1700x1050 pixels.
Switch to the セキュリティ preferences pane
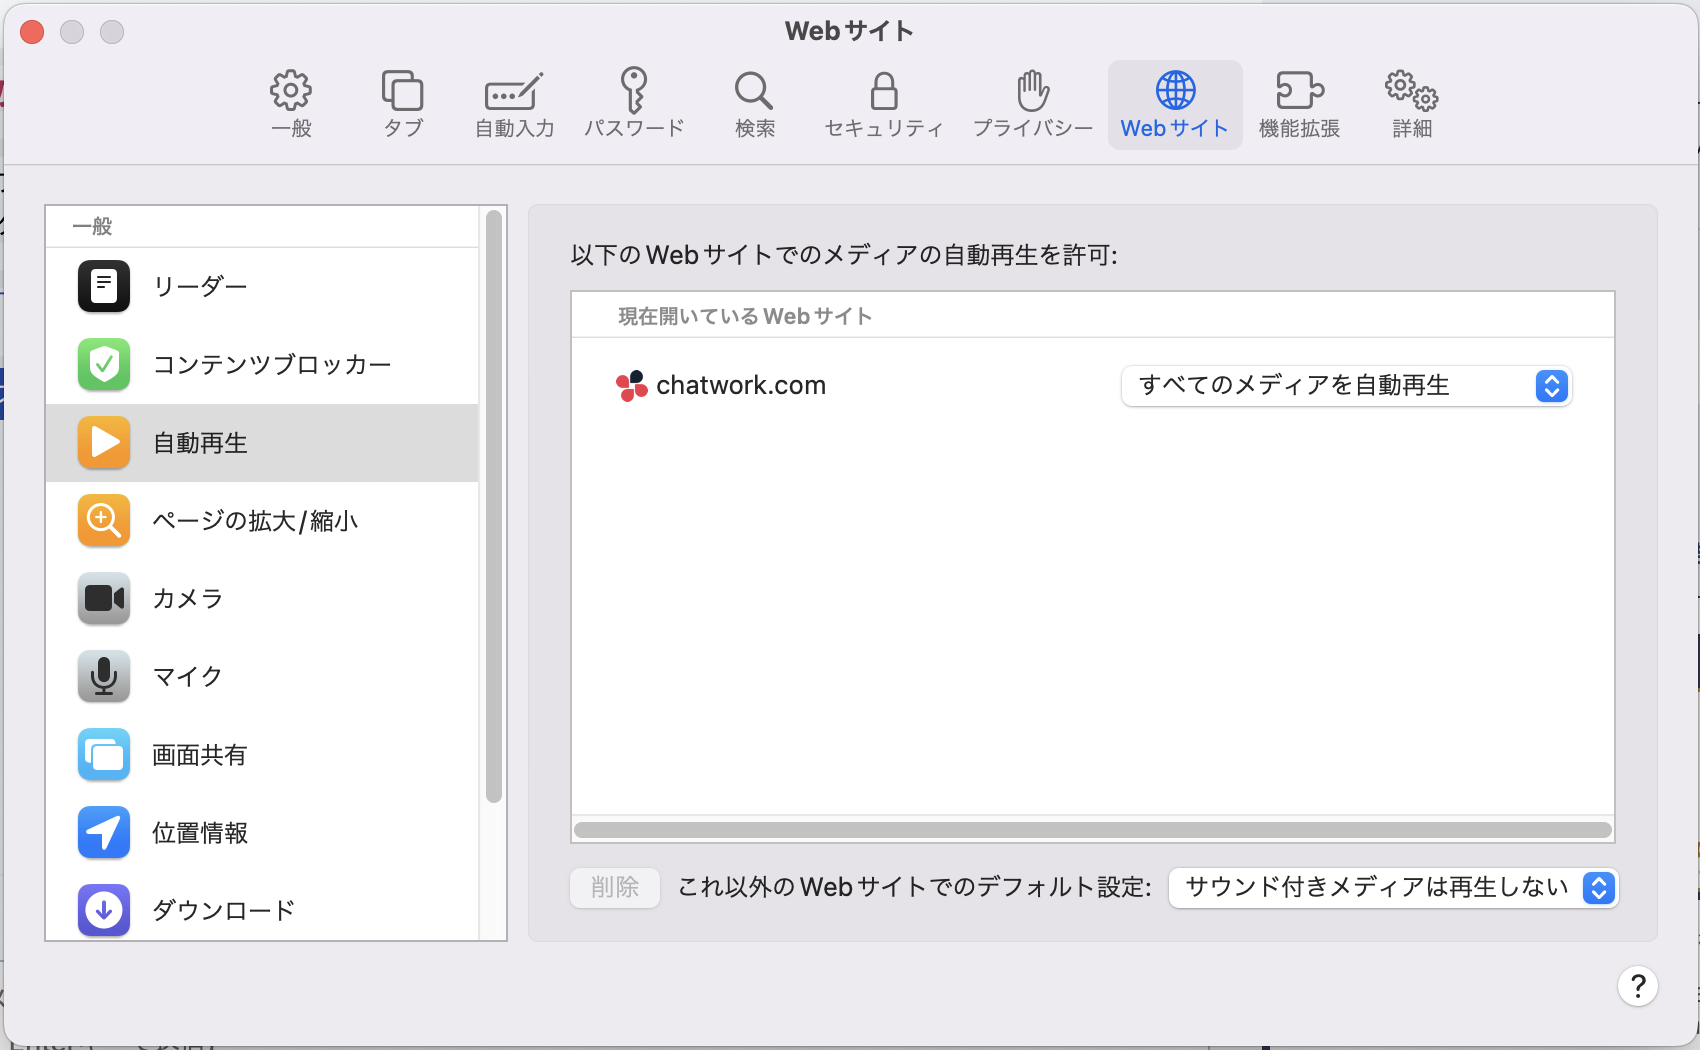[x=883, y=103]
